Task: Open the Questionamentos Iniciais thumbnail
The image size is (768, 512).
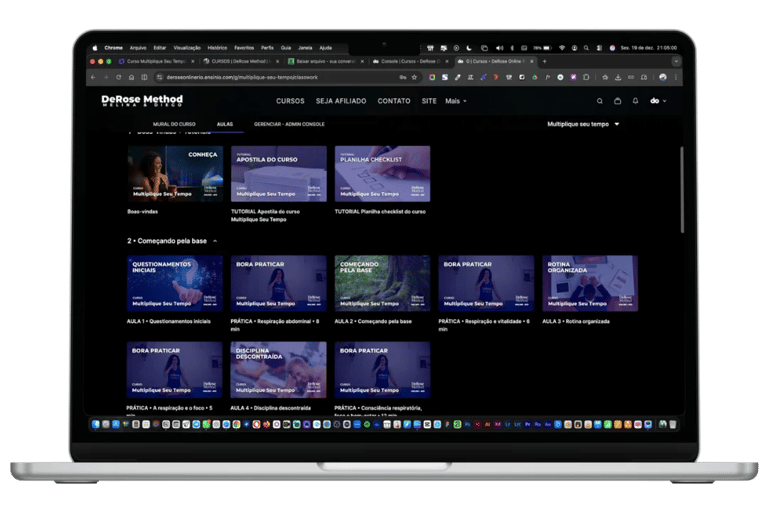Action: [175, 283]
